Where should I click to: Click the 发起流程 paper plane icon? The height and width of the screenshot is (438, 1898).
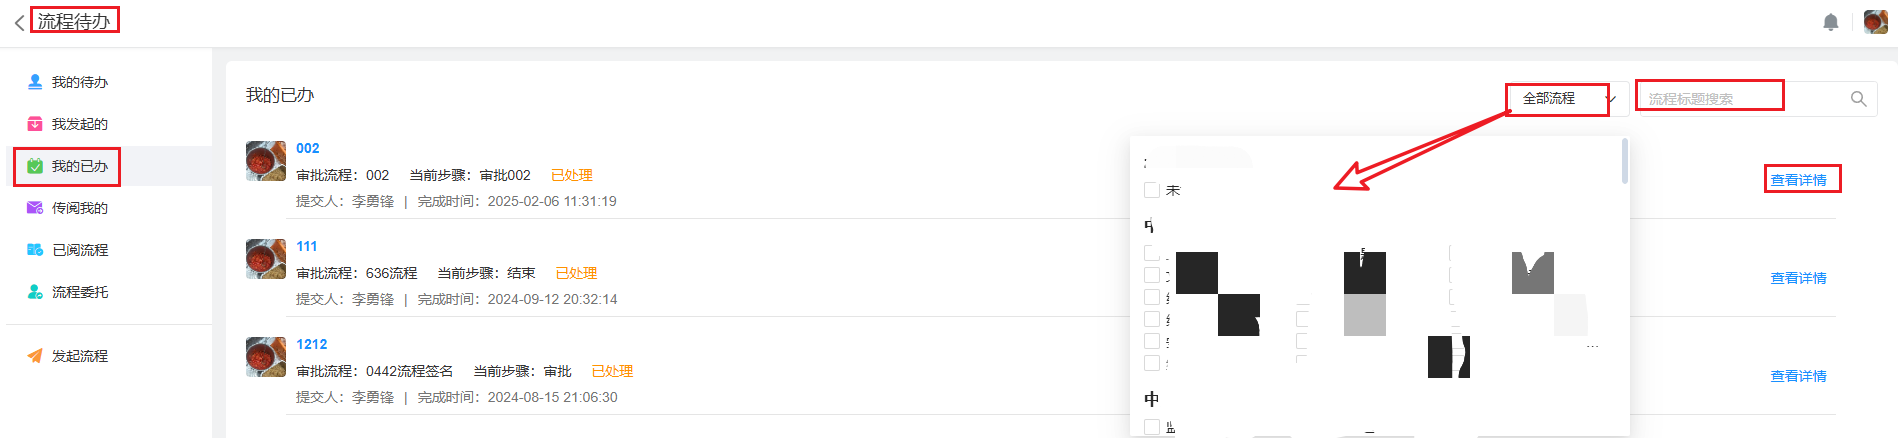(35, 356)
